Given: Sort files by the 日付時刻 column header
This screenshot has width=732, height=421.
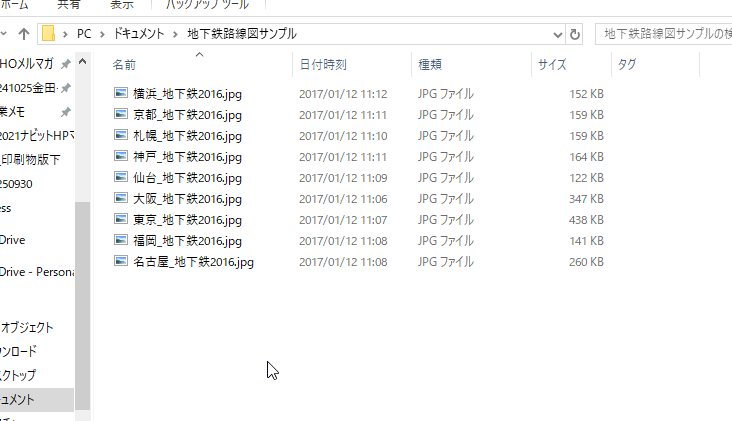Looking at the screenshot, I should point(323,64).
